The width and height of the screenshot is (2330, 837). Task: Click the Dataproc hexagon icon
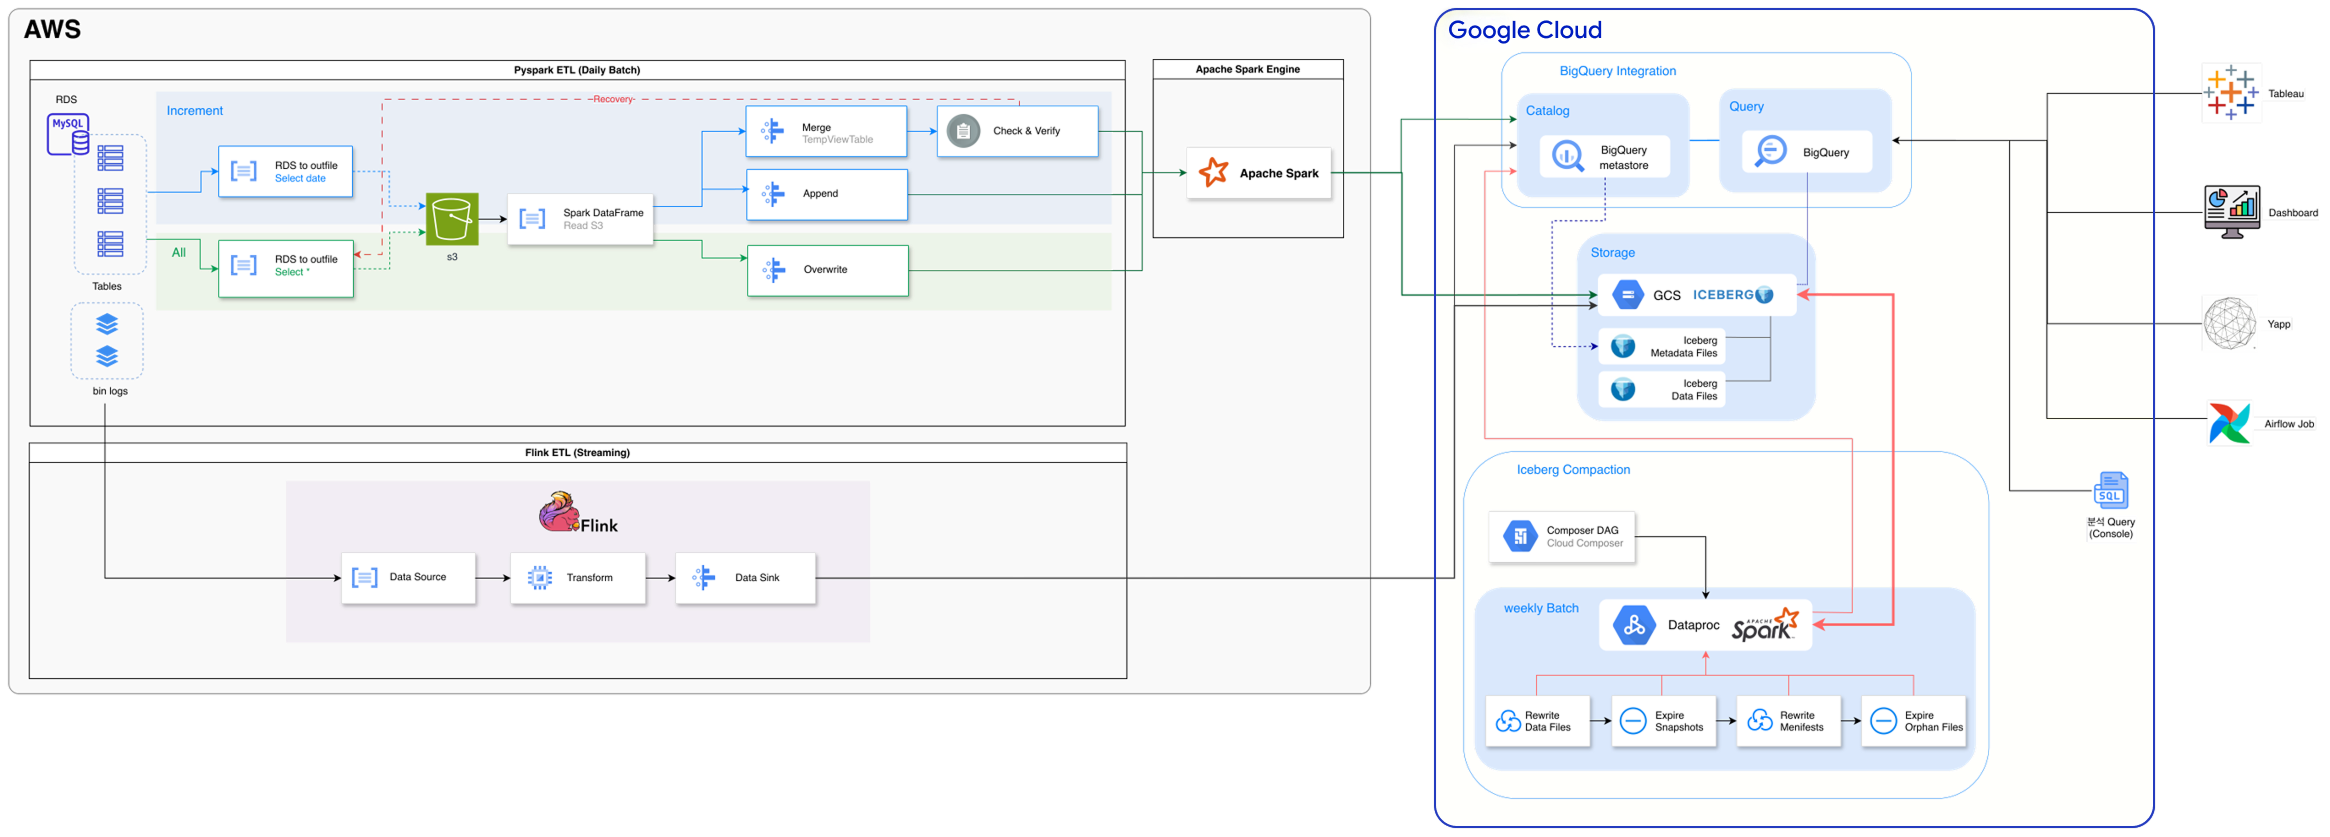click(x=1634, y=625)
